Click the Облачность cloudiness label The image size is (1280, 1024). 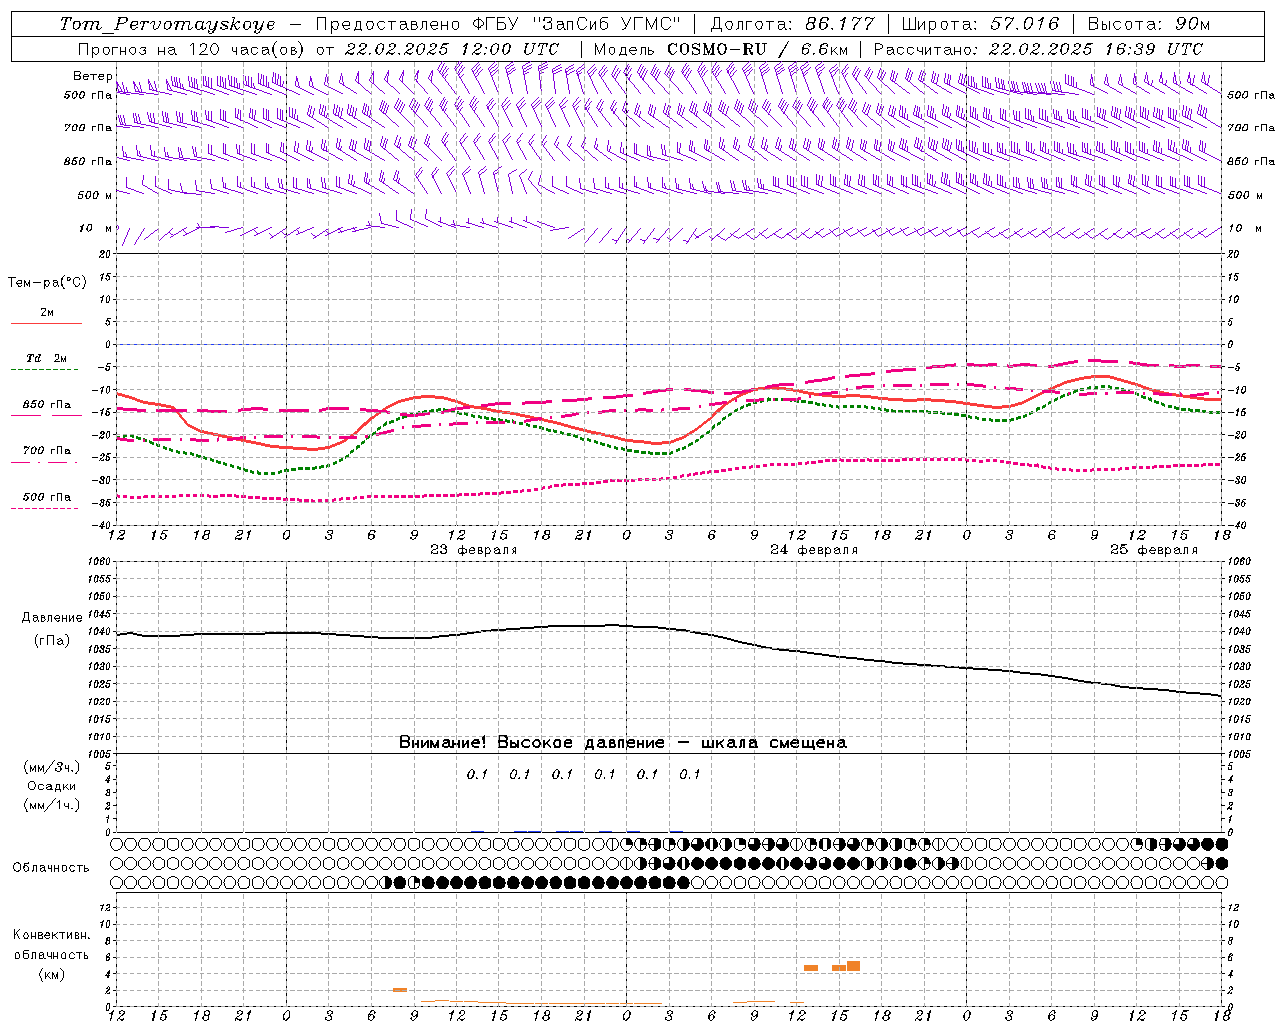pyautogui.click(x=51, y=868)
